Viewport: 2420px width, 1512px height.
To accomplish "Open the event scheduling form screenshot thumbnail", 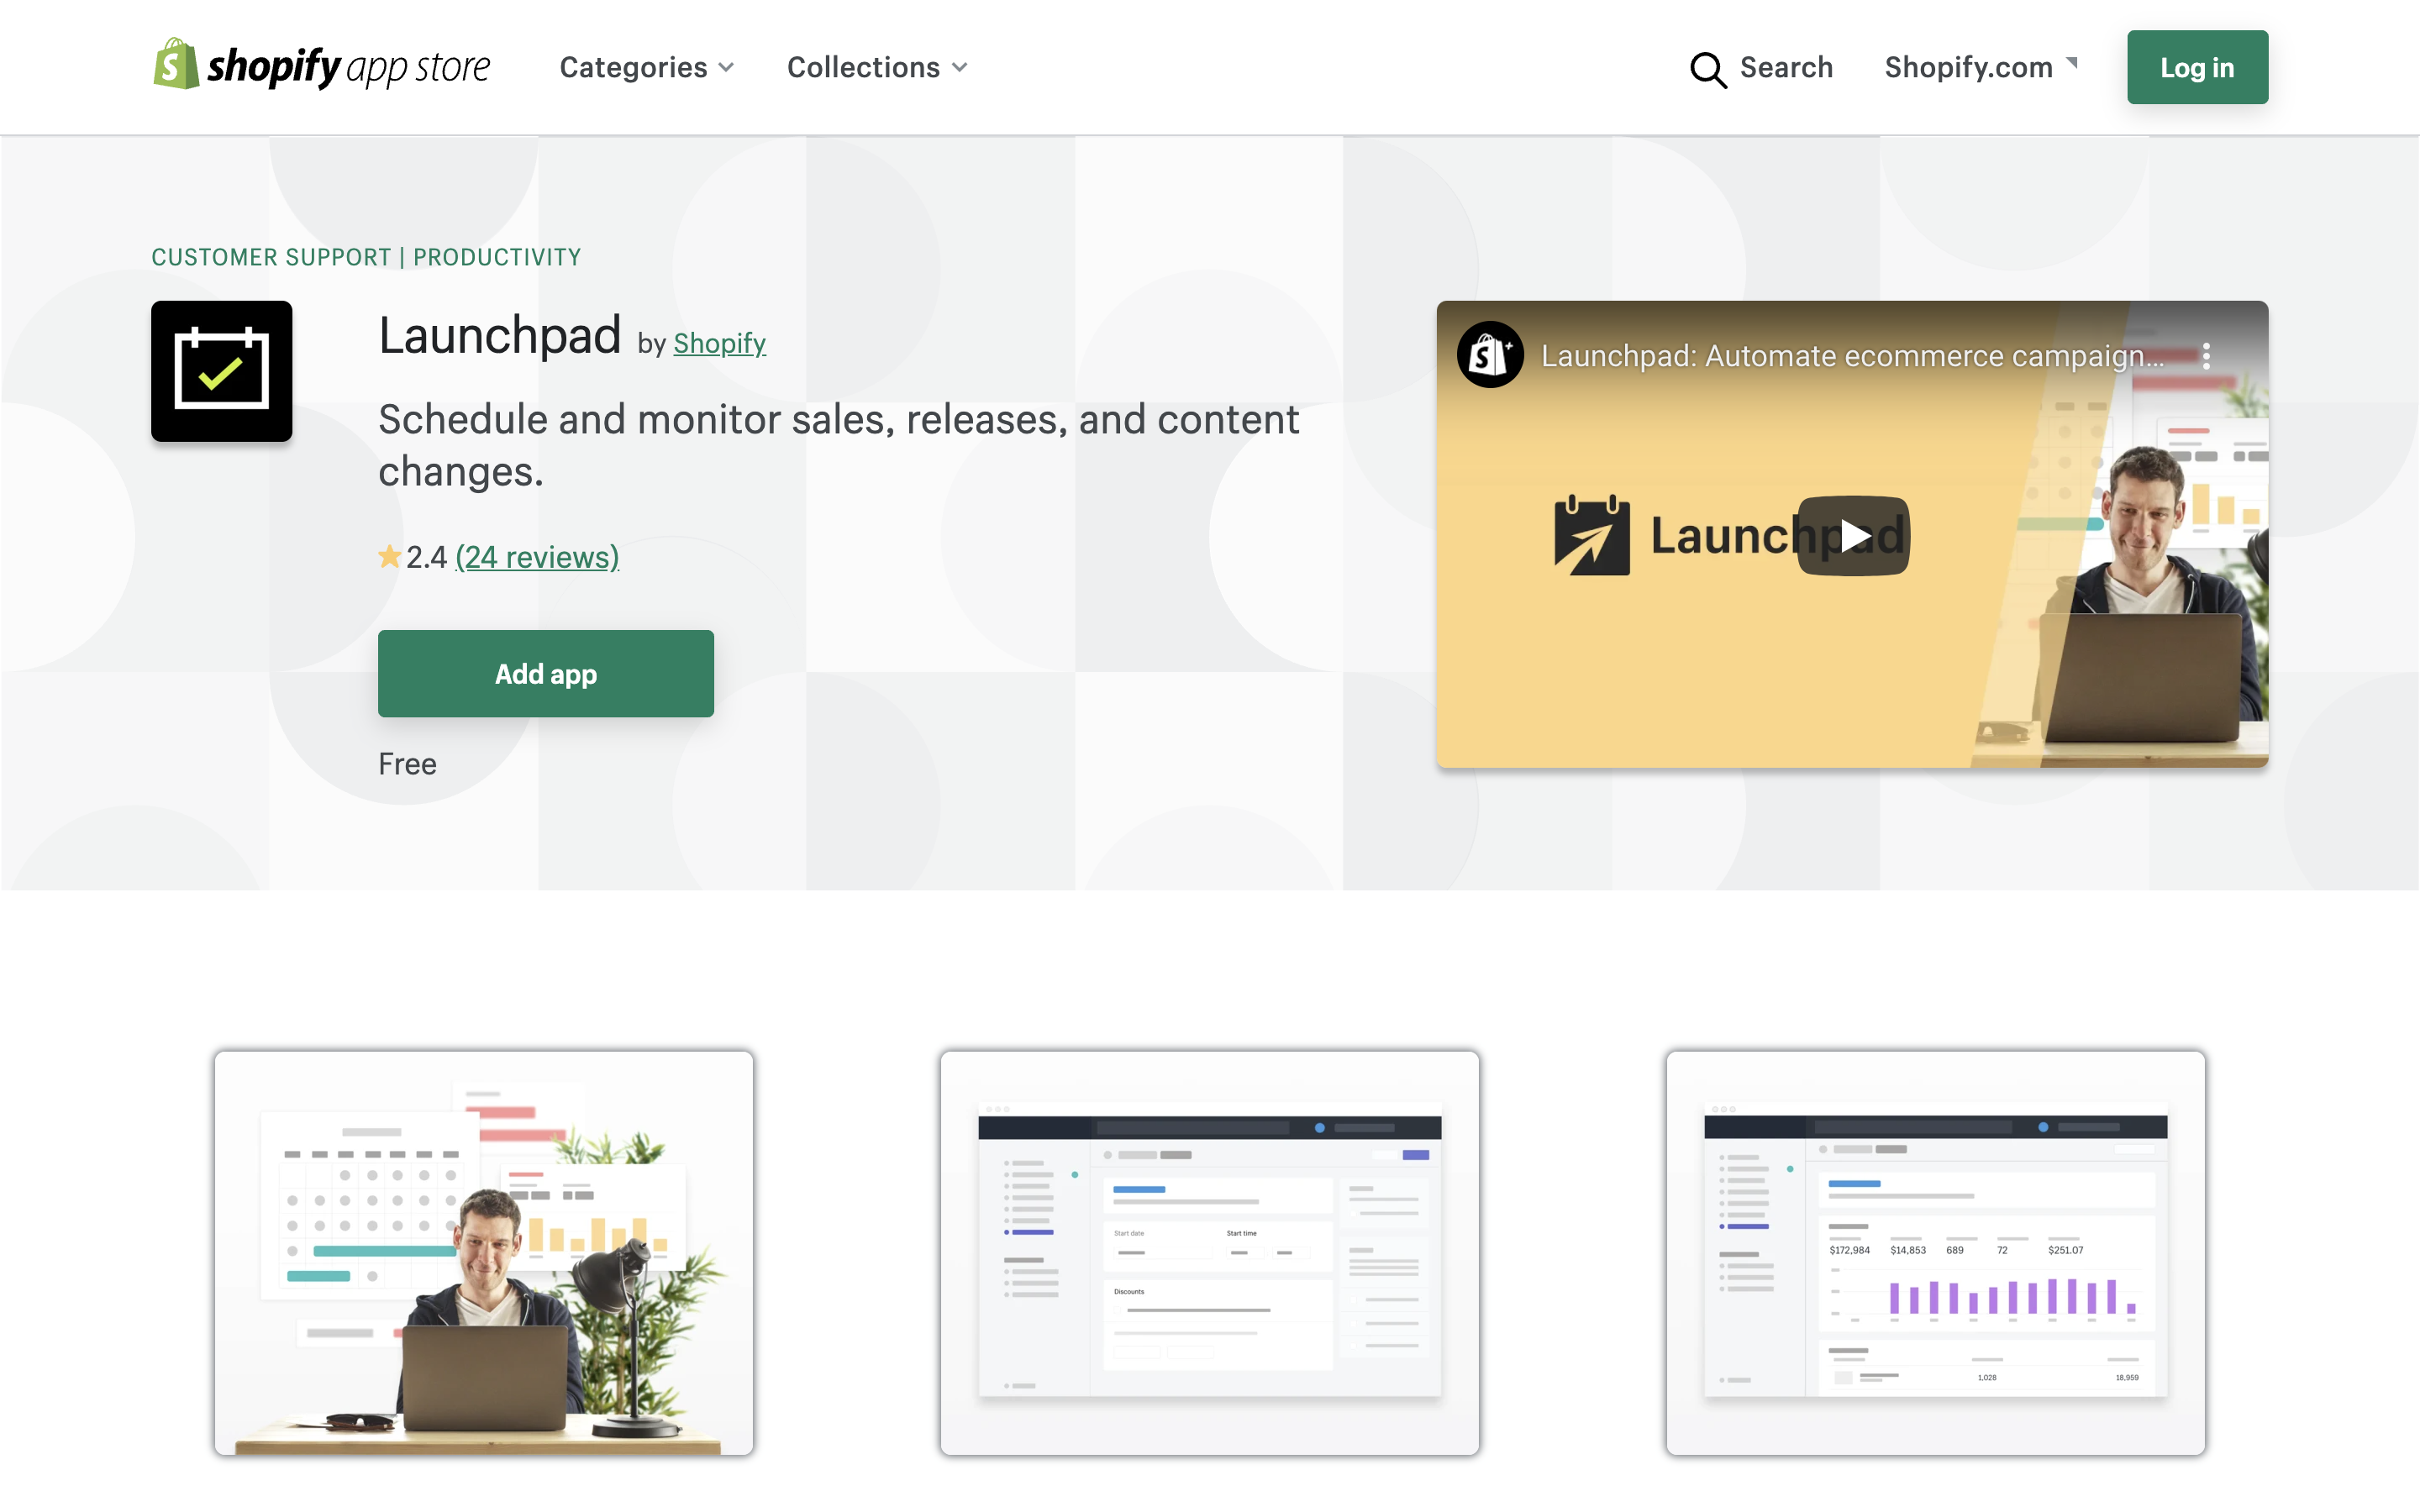I will click(1209, 1252).
